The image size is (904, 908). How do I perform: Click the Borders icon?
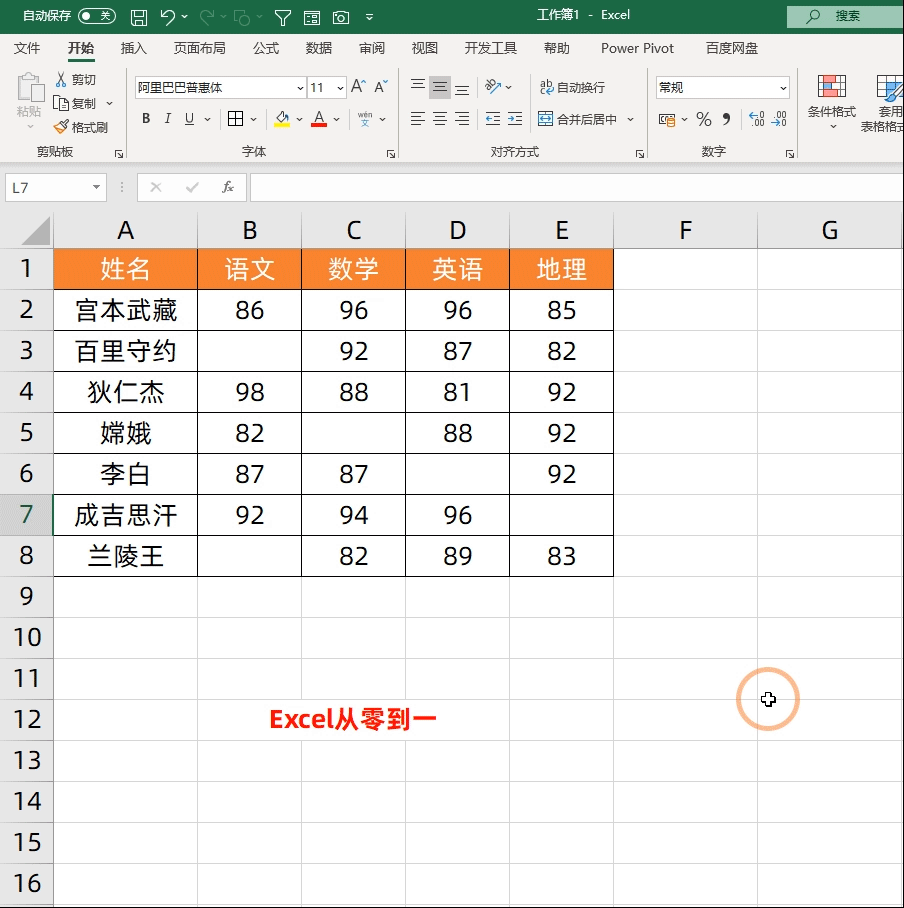pos(236,119)
